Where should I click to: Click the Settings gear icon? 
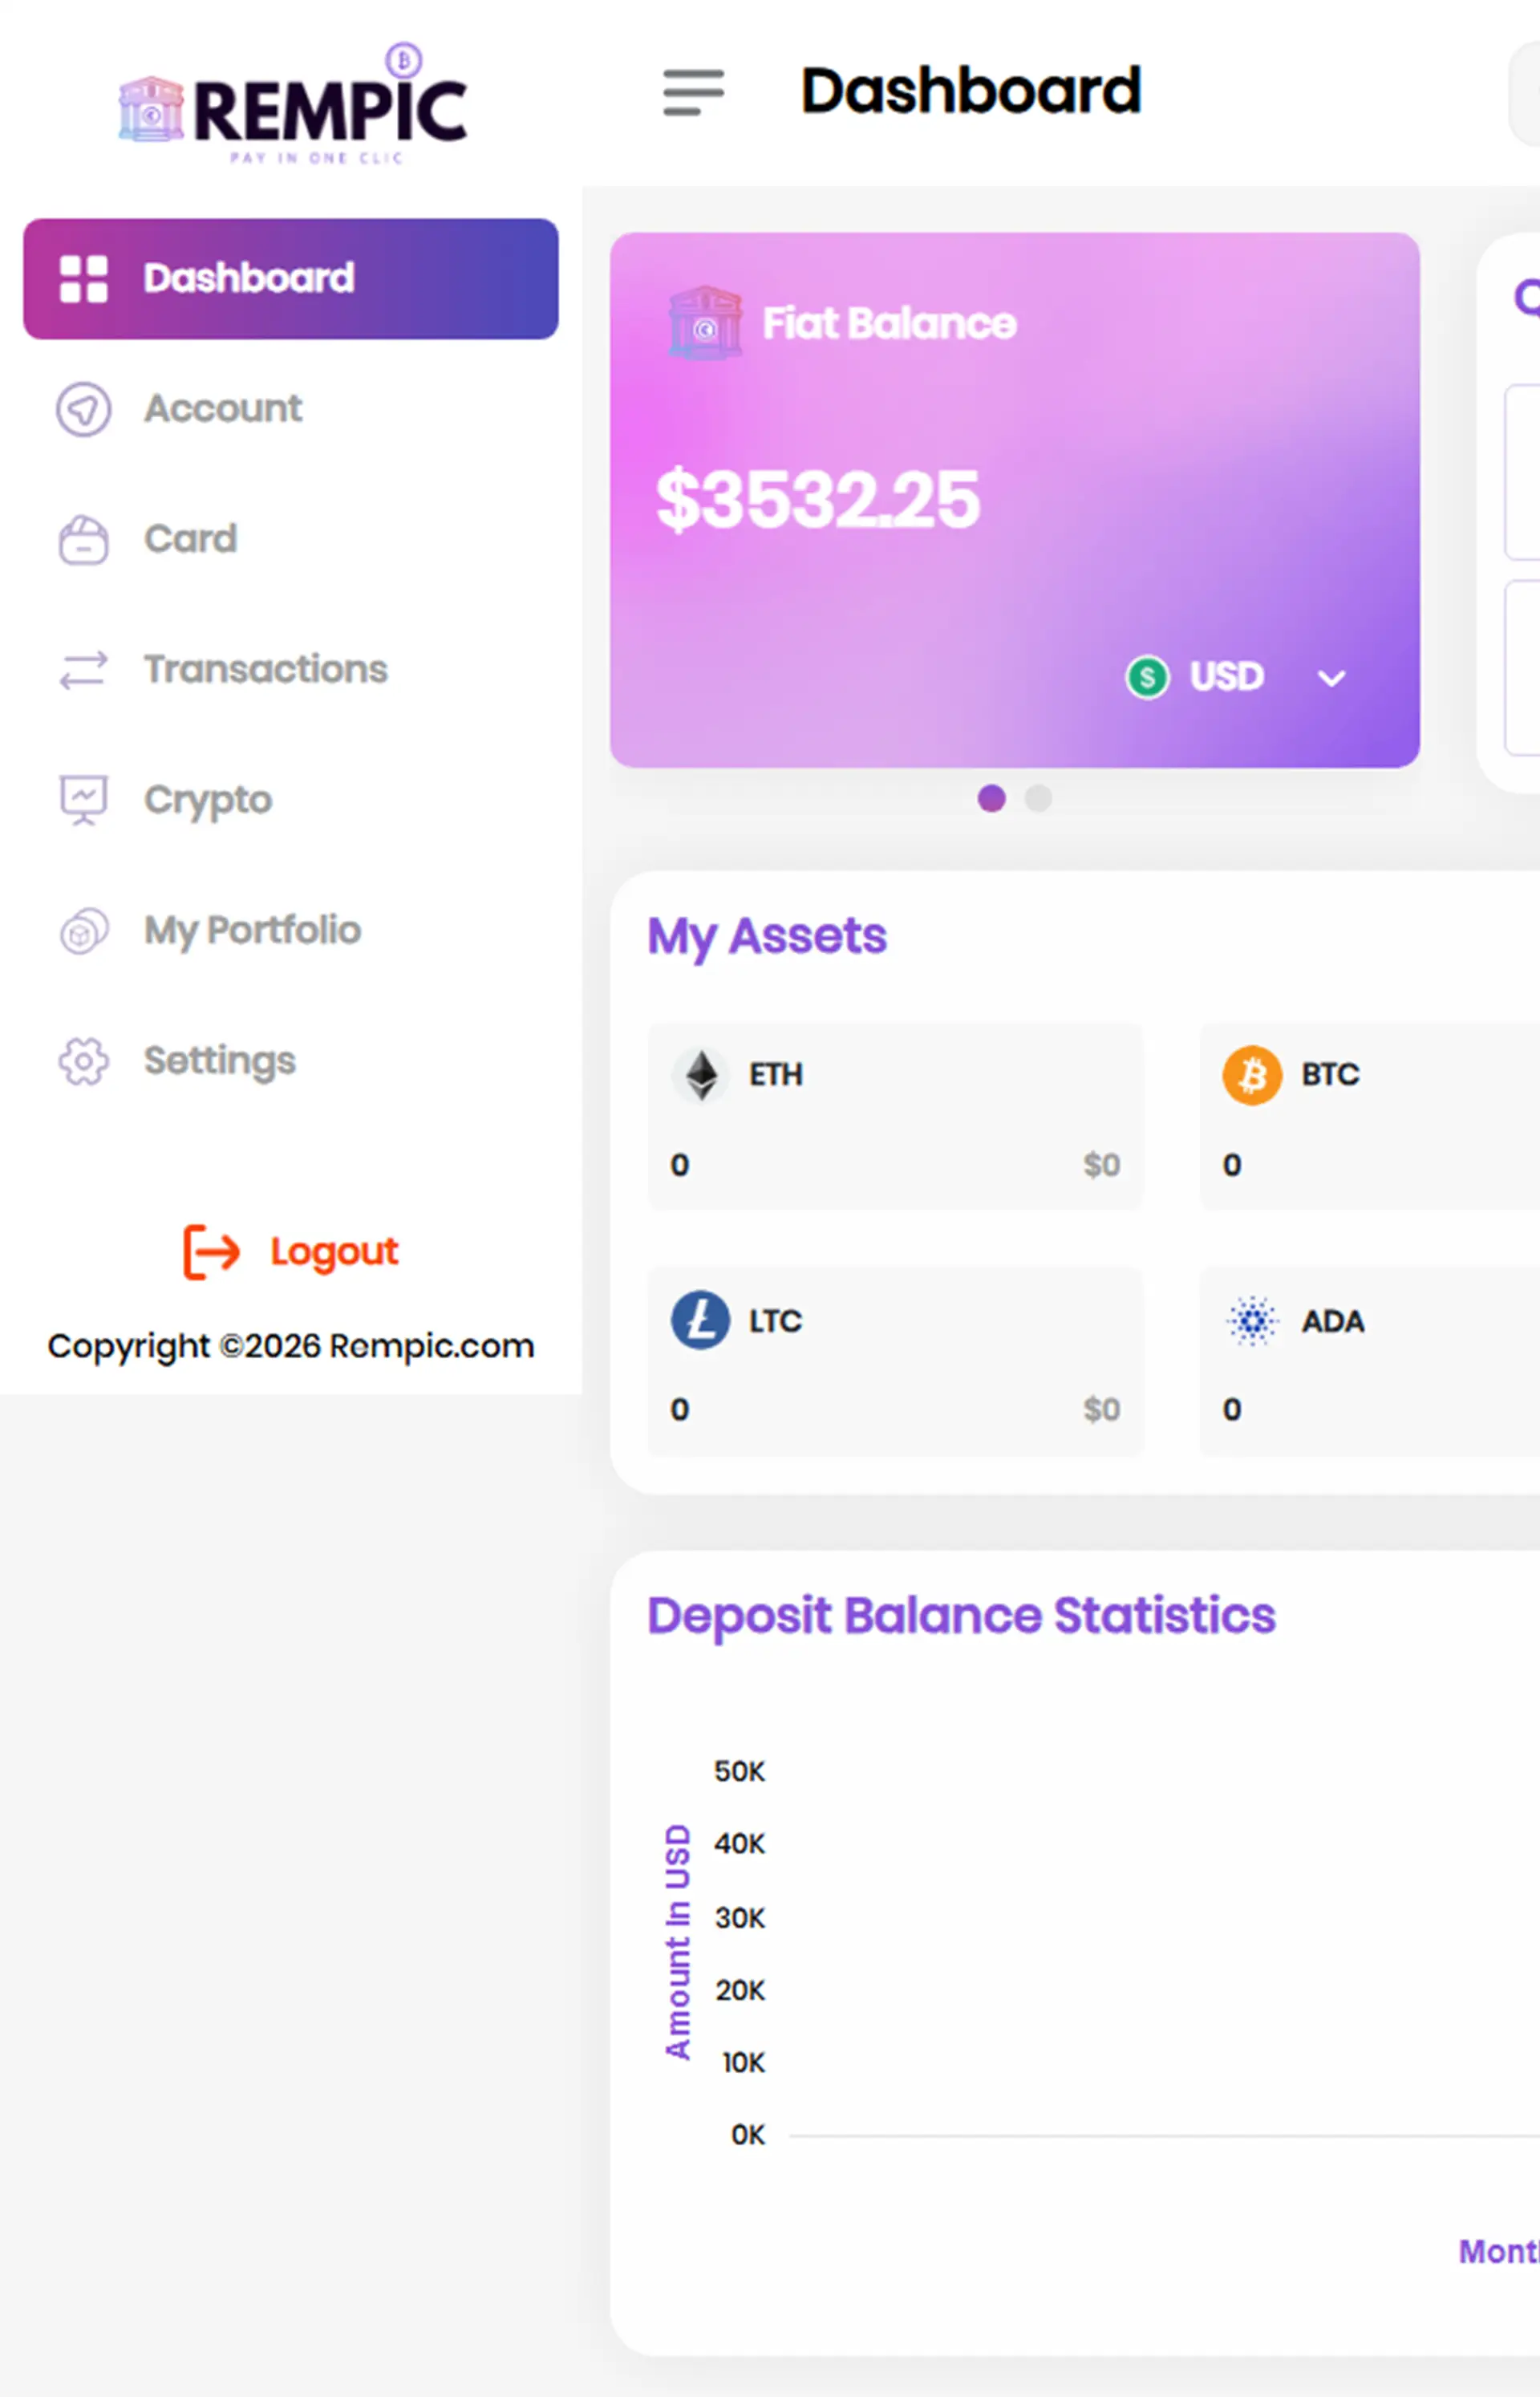pos(83,1061)
